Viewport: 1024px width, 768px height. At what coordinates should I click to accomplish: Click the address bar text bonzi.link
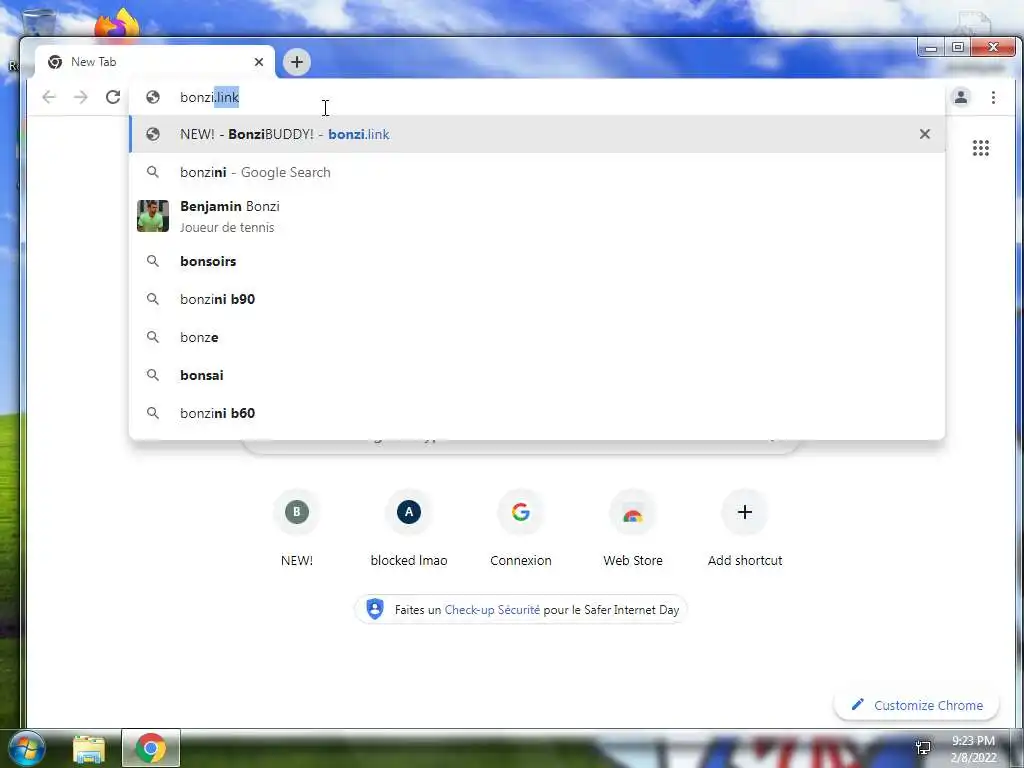pyautogui.click(x=210, y=97)
